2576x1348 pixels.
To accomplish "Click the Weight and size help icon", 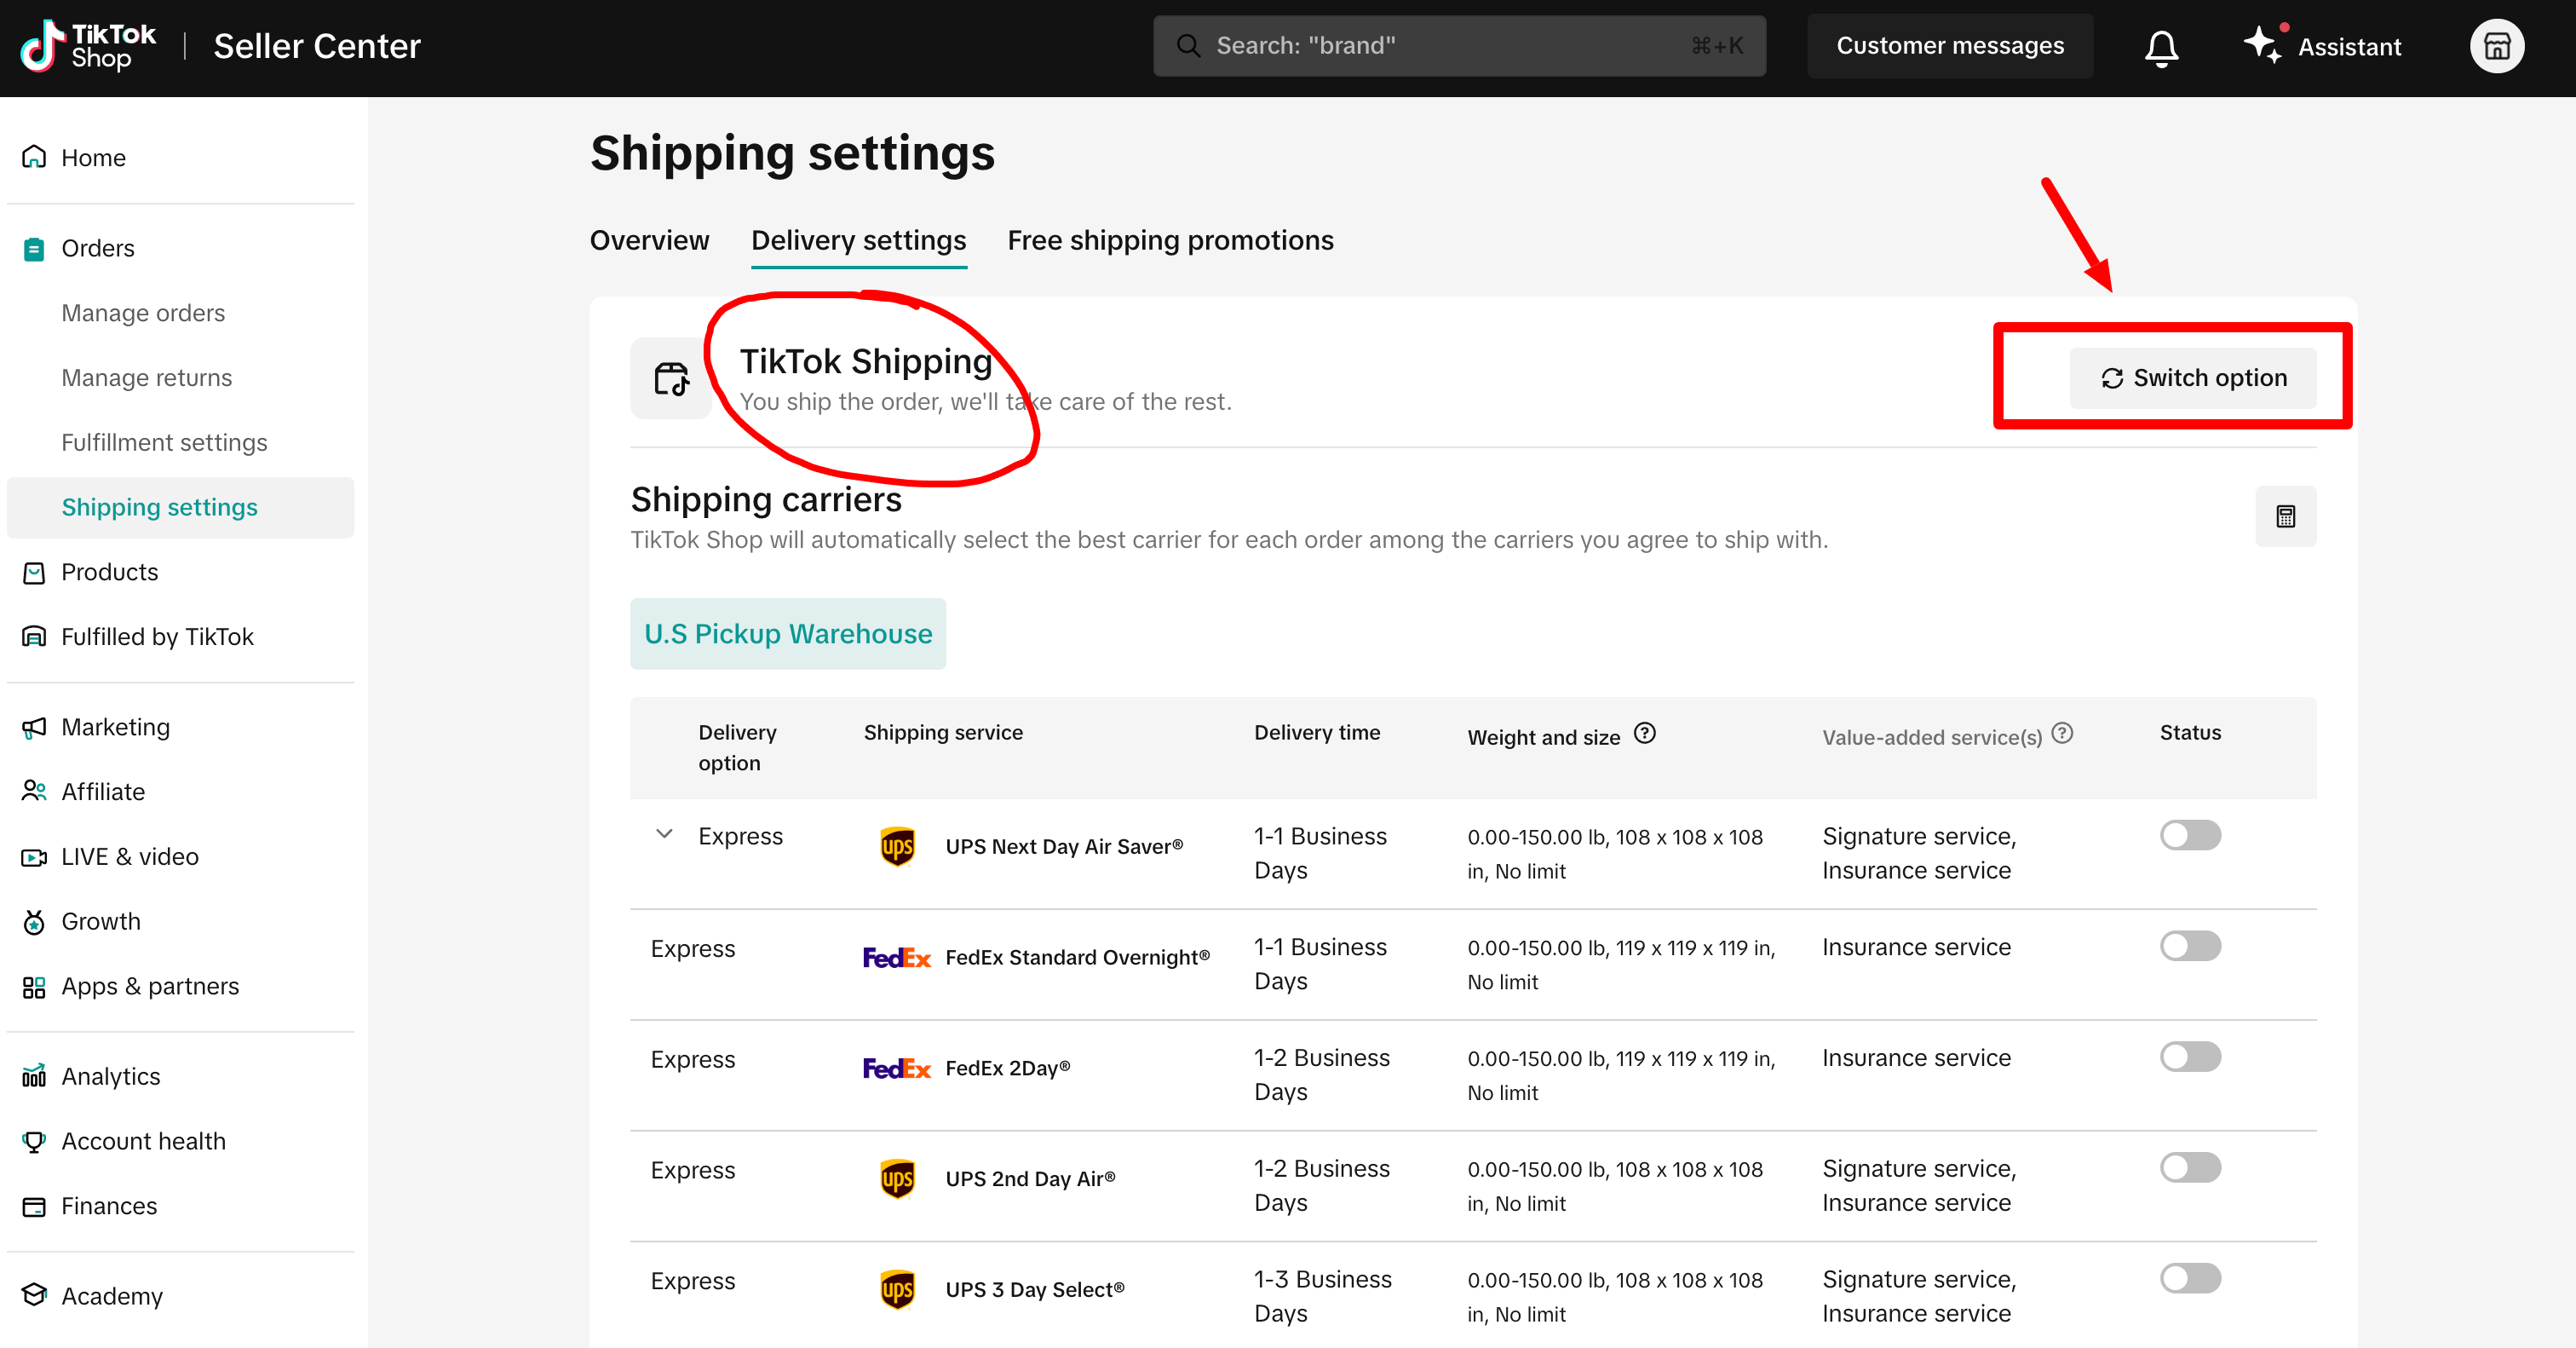I will point(1644,734).
